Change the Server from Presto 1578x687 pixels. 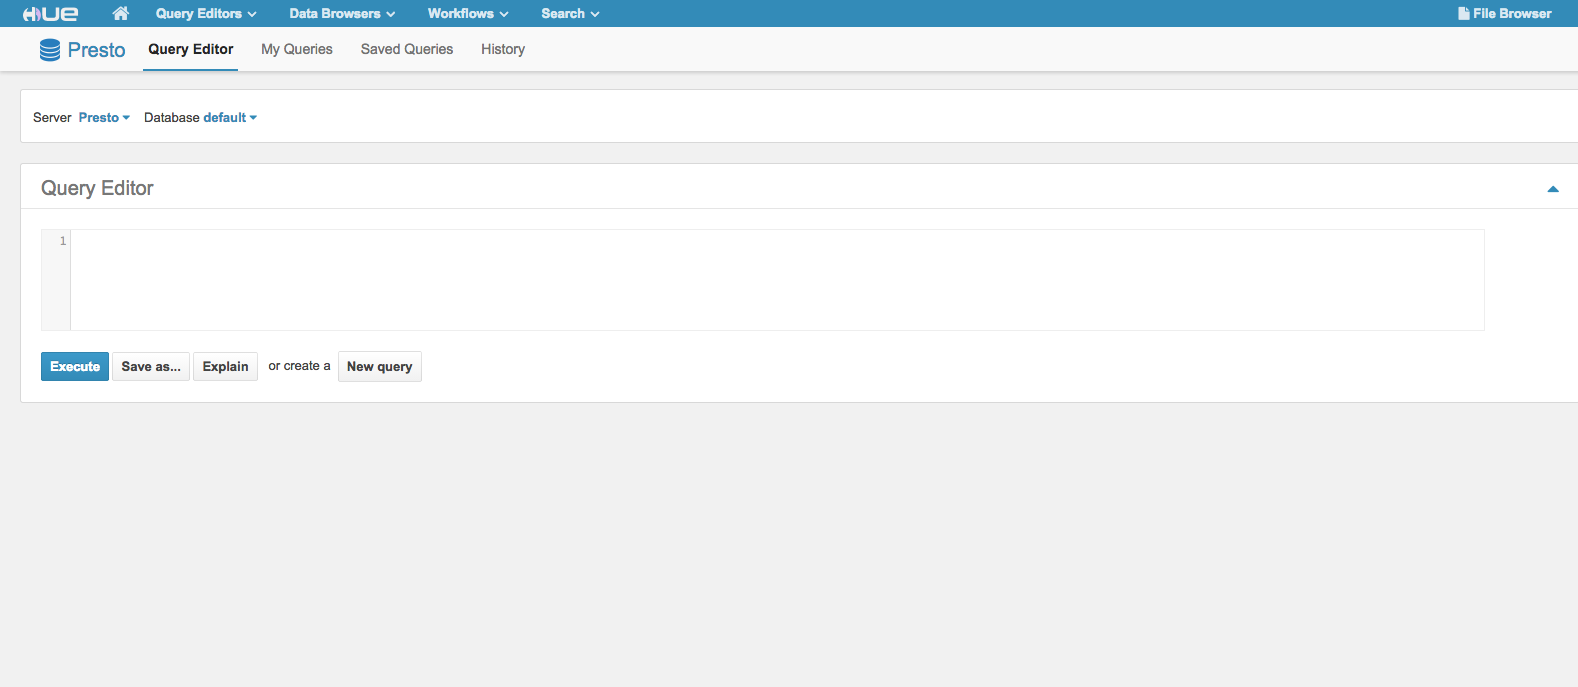tap(104, 118)
